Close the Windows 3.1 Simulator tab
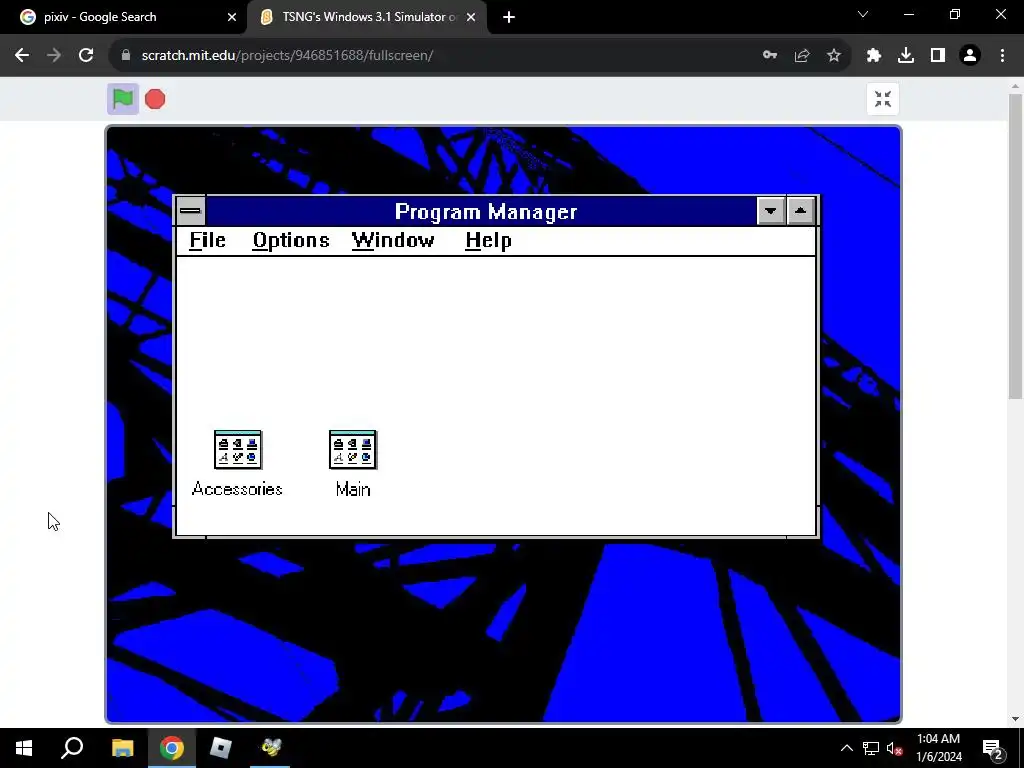The width and height of the screenshot is (1024, 768). tap(471, 17)
